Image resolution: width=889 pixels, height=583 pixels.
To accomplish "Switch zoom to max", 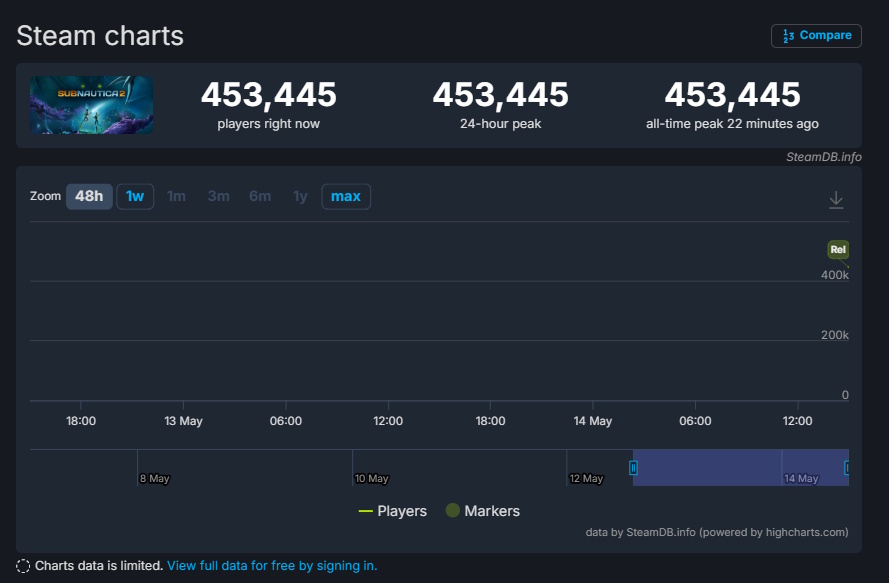I will [x=346, y=196].
